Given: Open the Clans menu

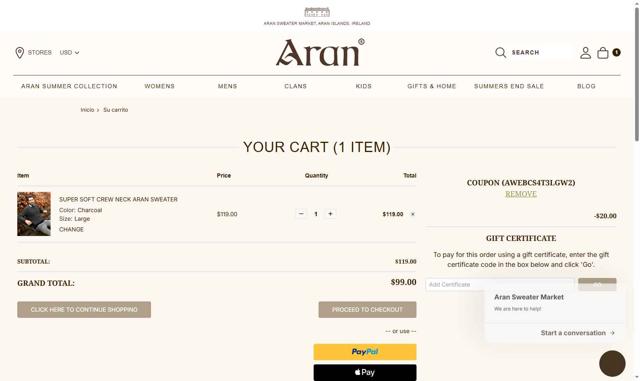Looking at the screenshot, I should click(x=296, y=86).
